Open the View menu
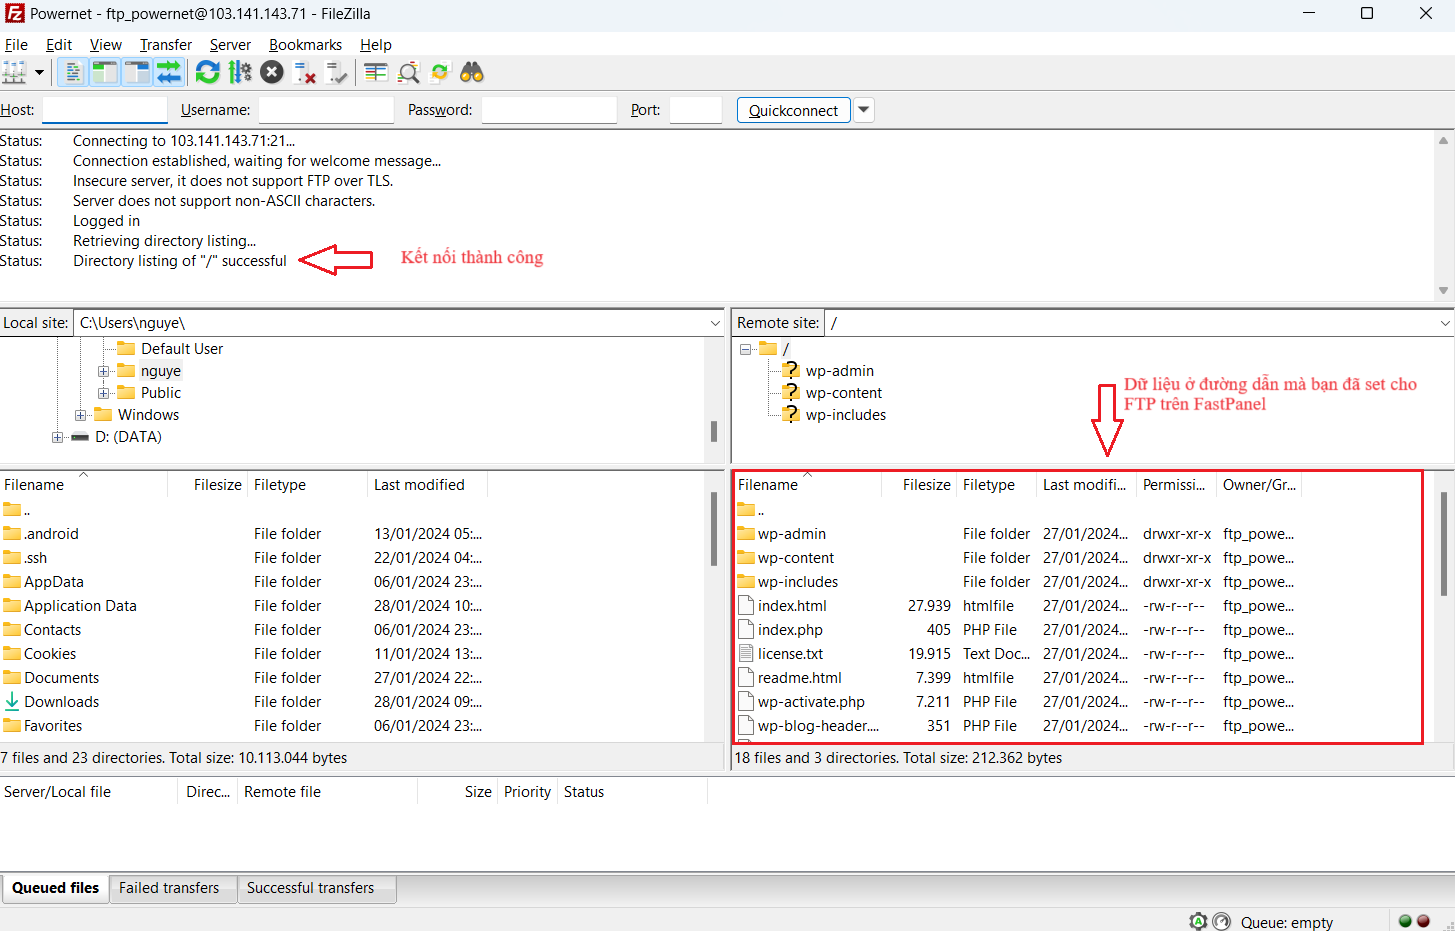 (x=106, y=45)
